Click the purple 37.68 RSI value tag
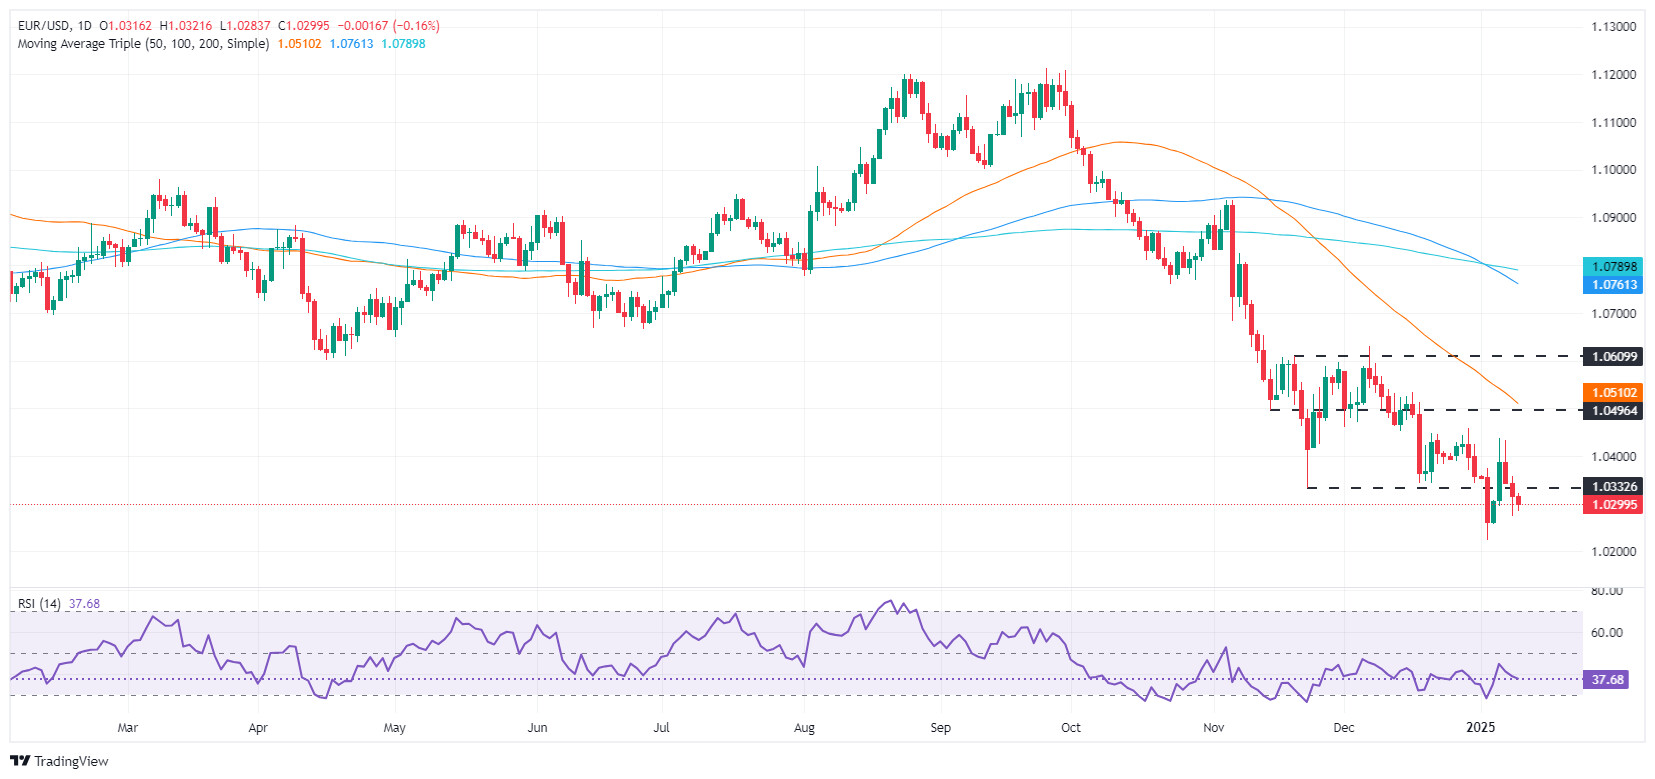The height and width of the screenshot is (779, 1655). pyautogui.click(x=1607, y=679)
